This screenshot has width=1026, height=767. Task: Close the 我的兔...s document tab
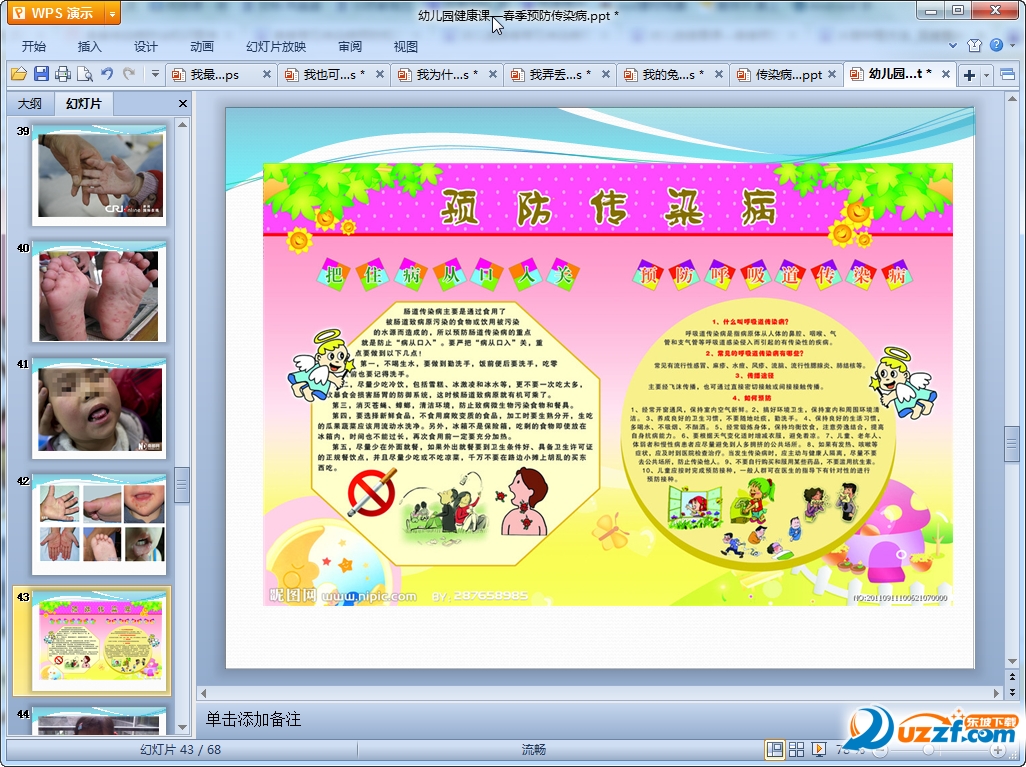click(718, 75)
